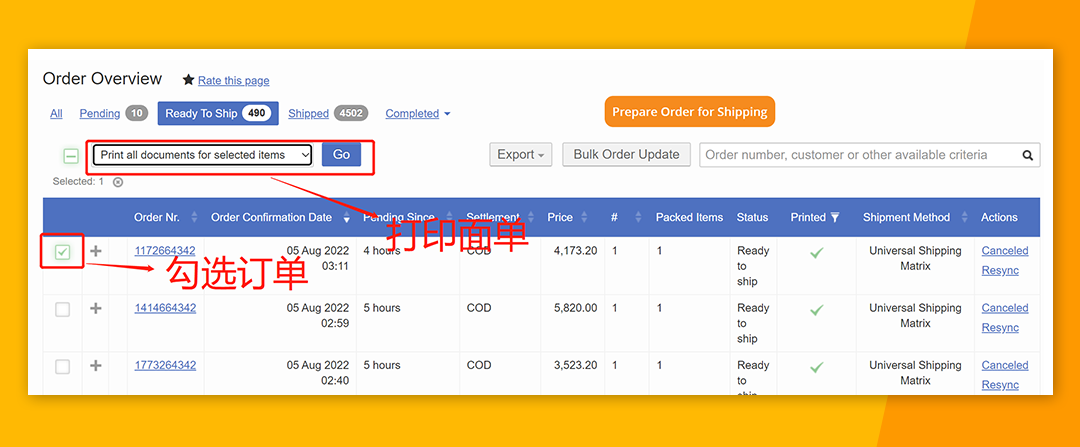Switch to the Shipped tab
Viewport: 1080px width, 447px height.
coord(308,114)
